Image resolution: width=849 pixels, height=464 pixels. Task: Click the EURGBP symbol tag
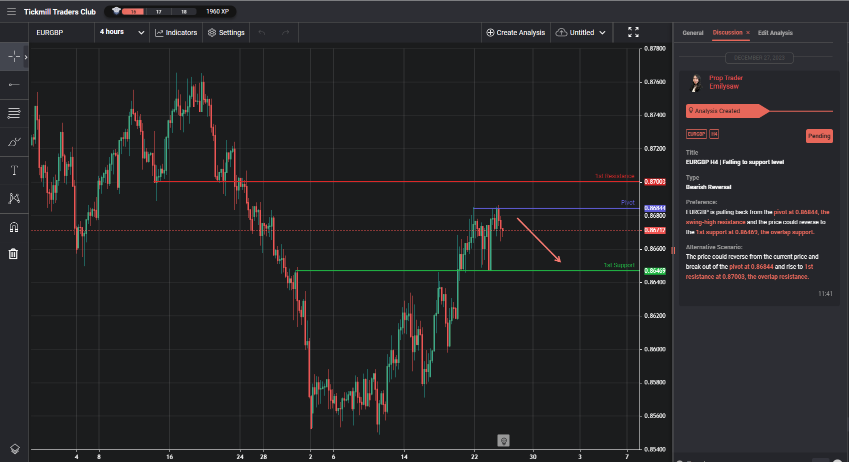pos(696,134)
